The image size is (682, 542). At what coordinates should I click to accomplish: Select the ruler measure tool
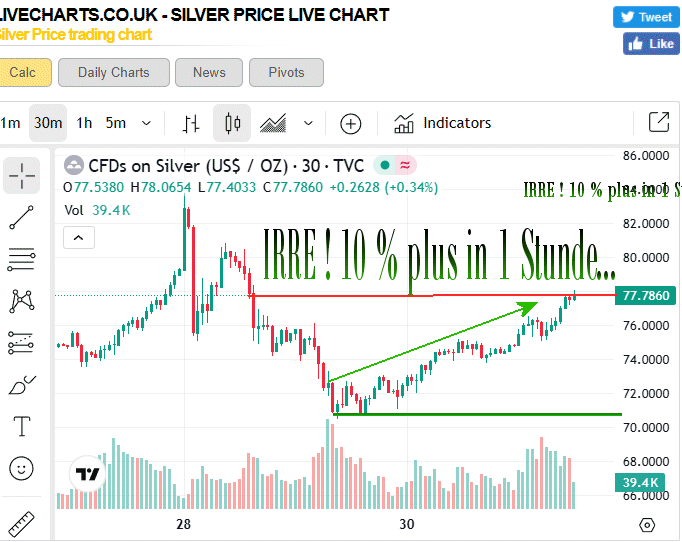21,521
